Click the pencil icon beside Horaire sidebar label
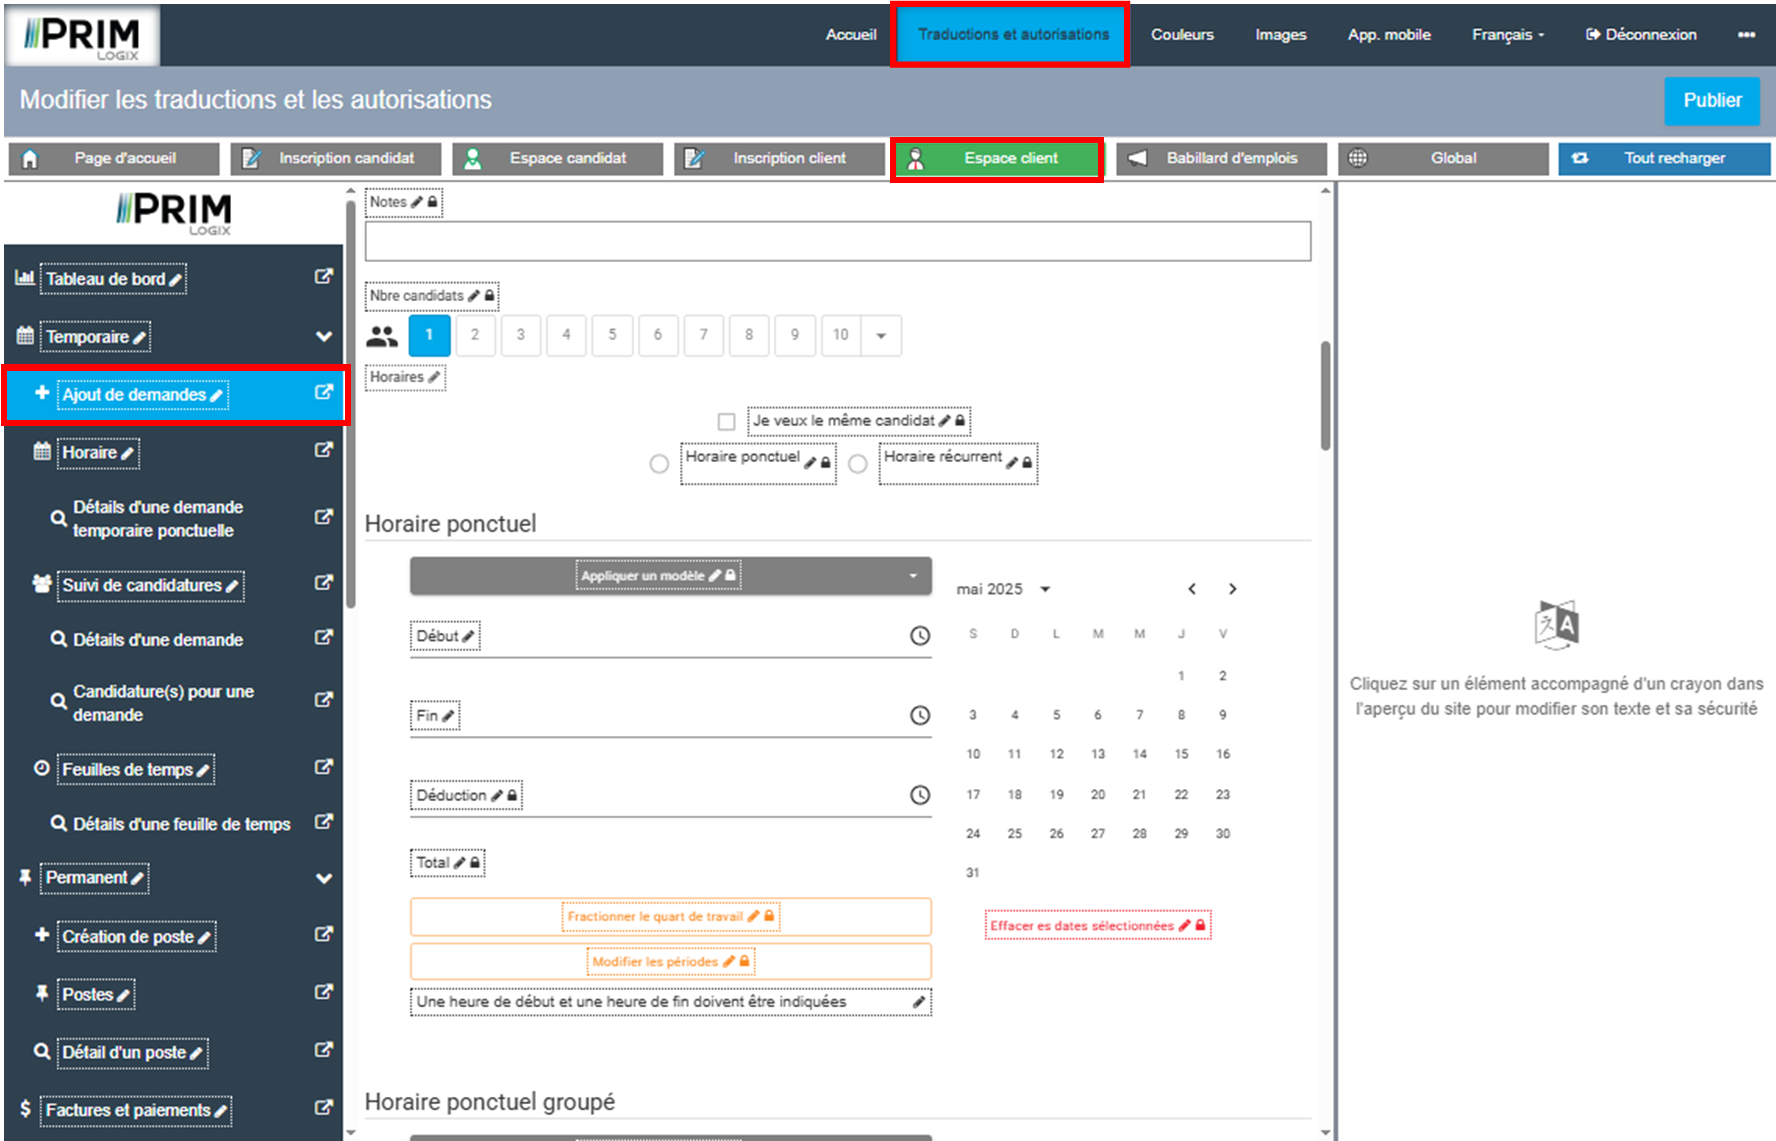This screenshot has width=1776, height=1141. point(127,454)
